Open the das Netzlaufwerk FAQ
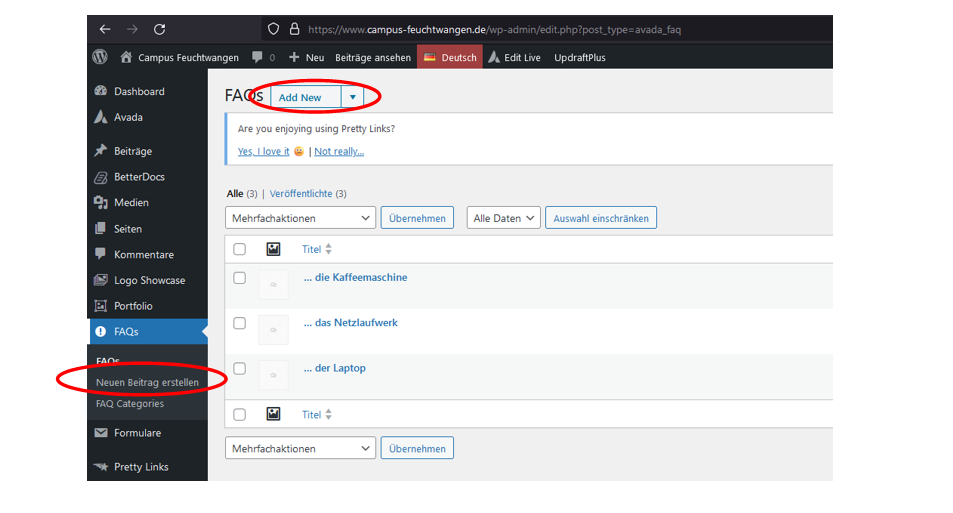 click(x=351, y=323)
